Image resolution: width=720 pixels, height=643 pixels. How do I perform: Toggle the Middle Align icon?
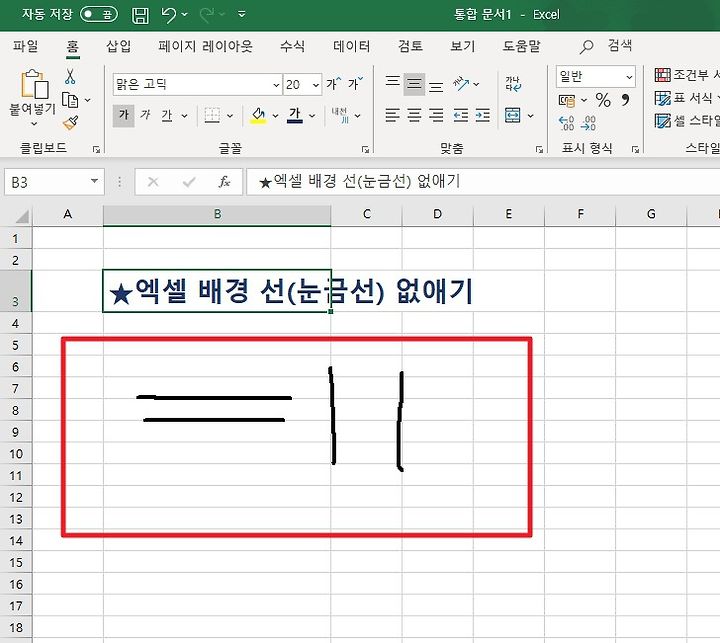click(414, 84)
